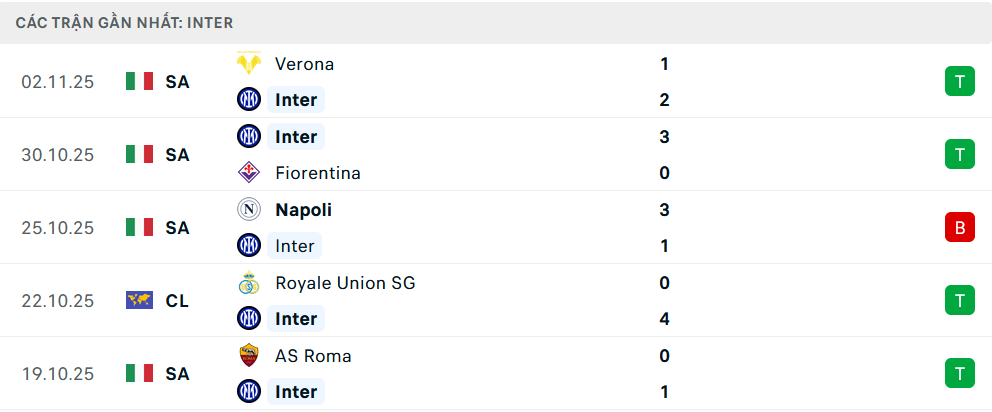Click the red B result badge
This screenshot has width=992, height=412.
tap(959, 228)
